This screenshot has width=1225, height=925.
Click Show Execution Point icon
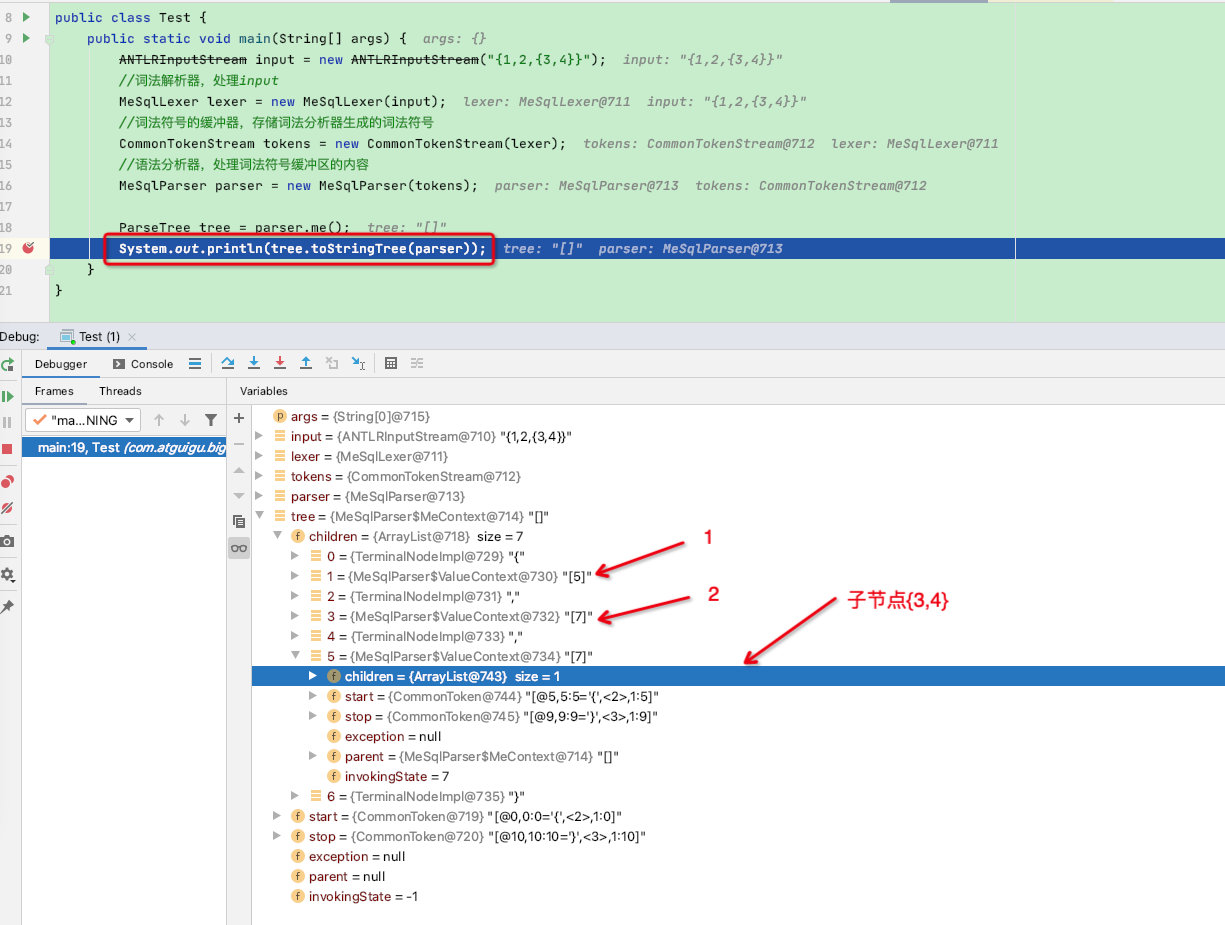click(195, 364)
